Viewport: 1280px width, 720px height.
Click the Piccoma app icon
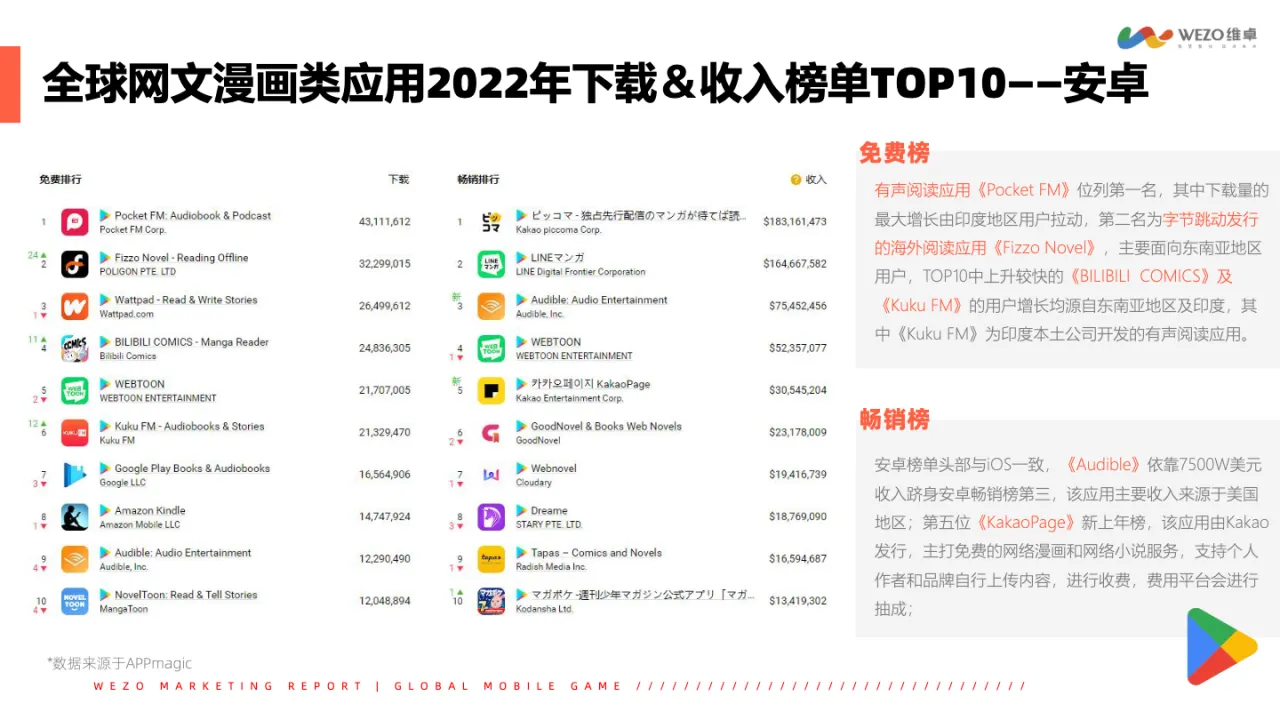(x=491, y=222)
